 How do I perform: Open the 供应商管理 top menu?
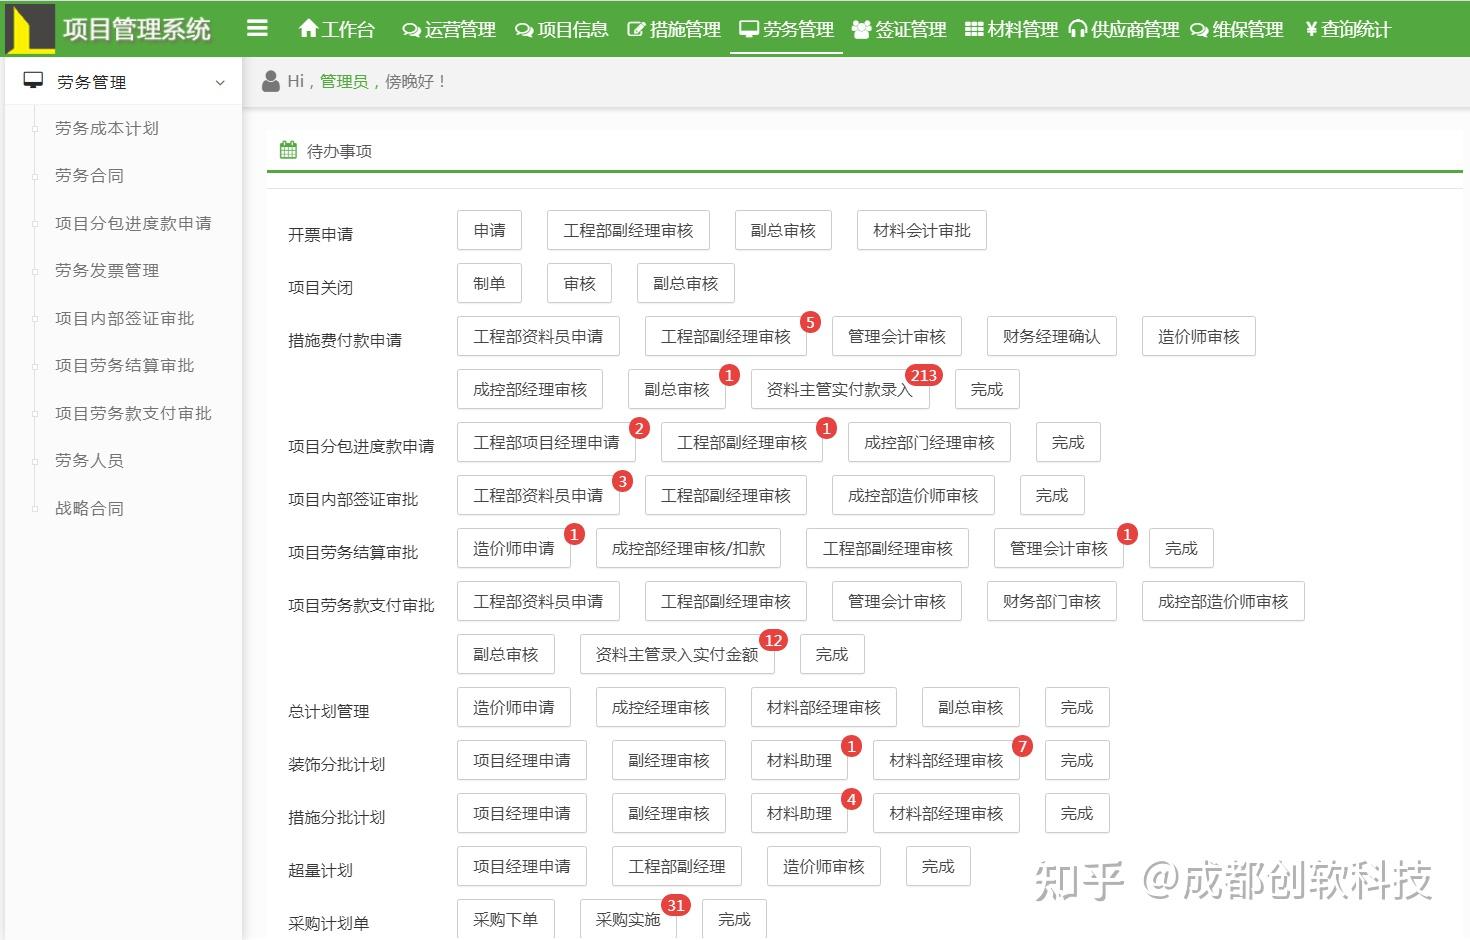(x=1124, y=29)
